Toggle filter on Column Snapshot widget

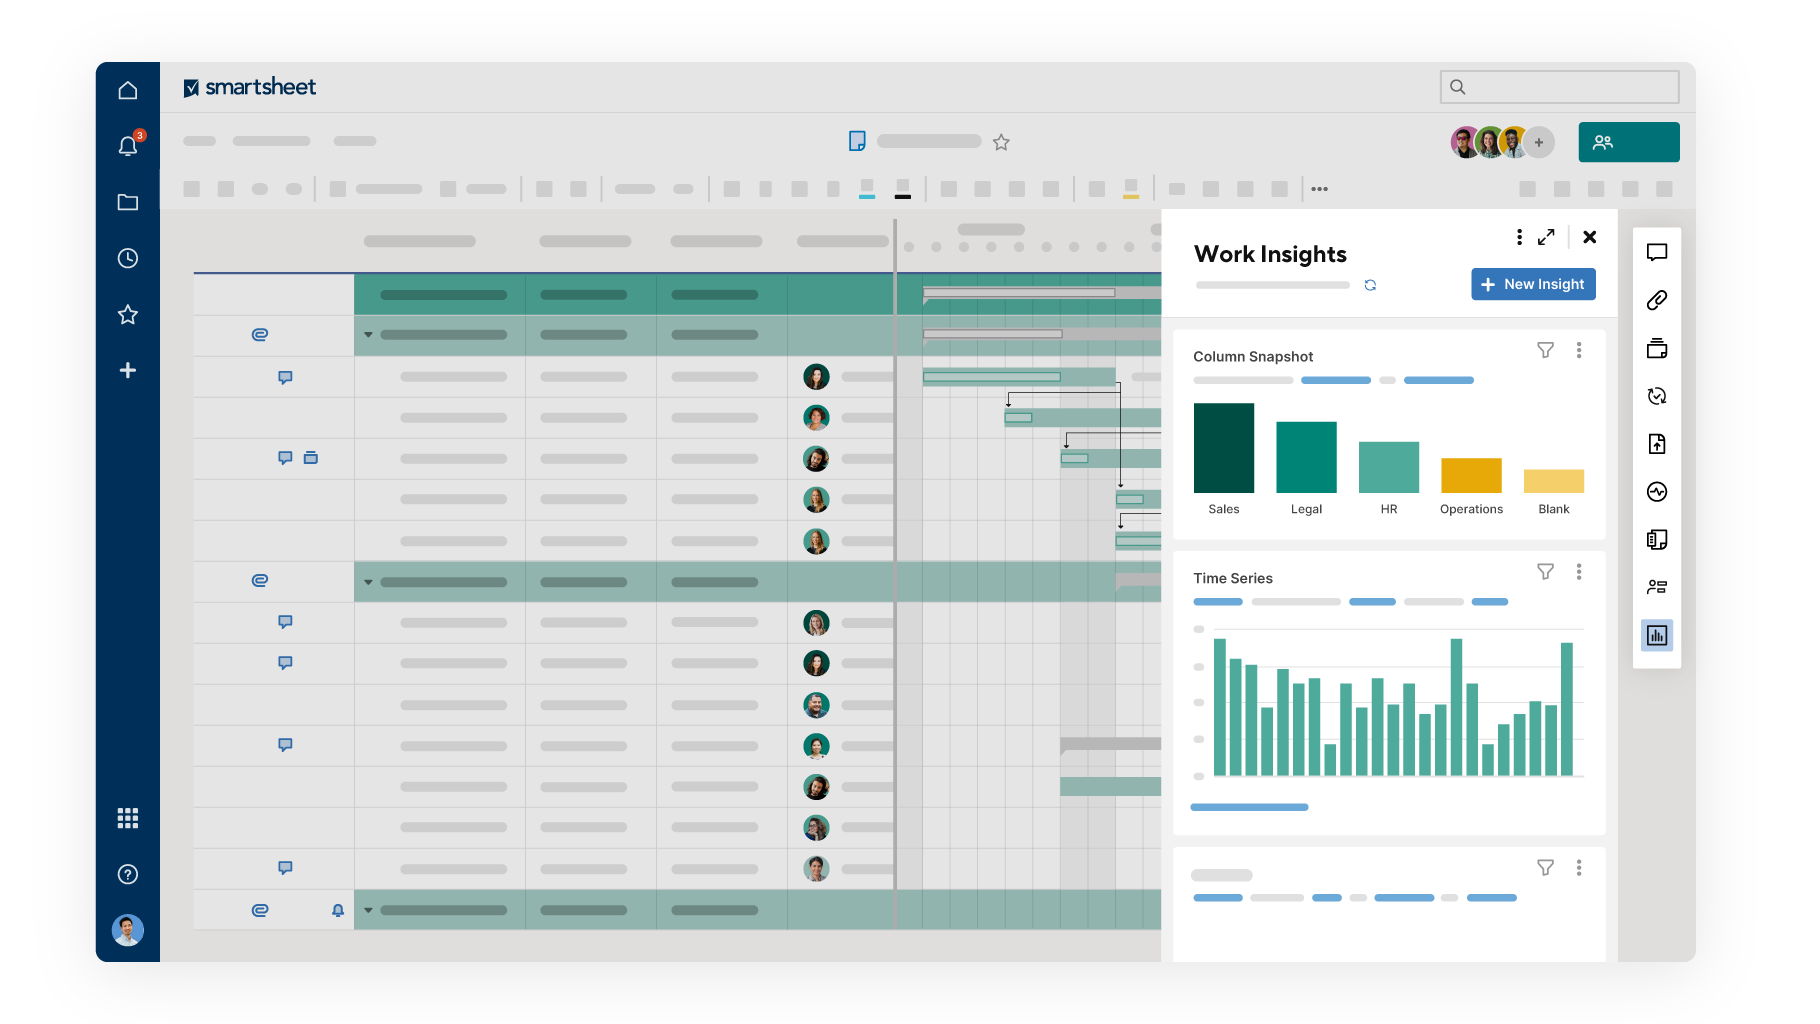[1545, 350]
